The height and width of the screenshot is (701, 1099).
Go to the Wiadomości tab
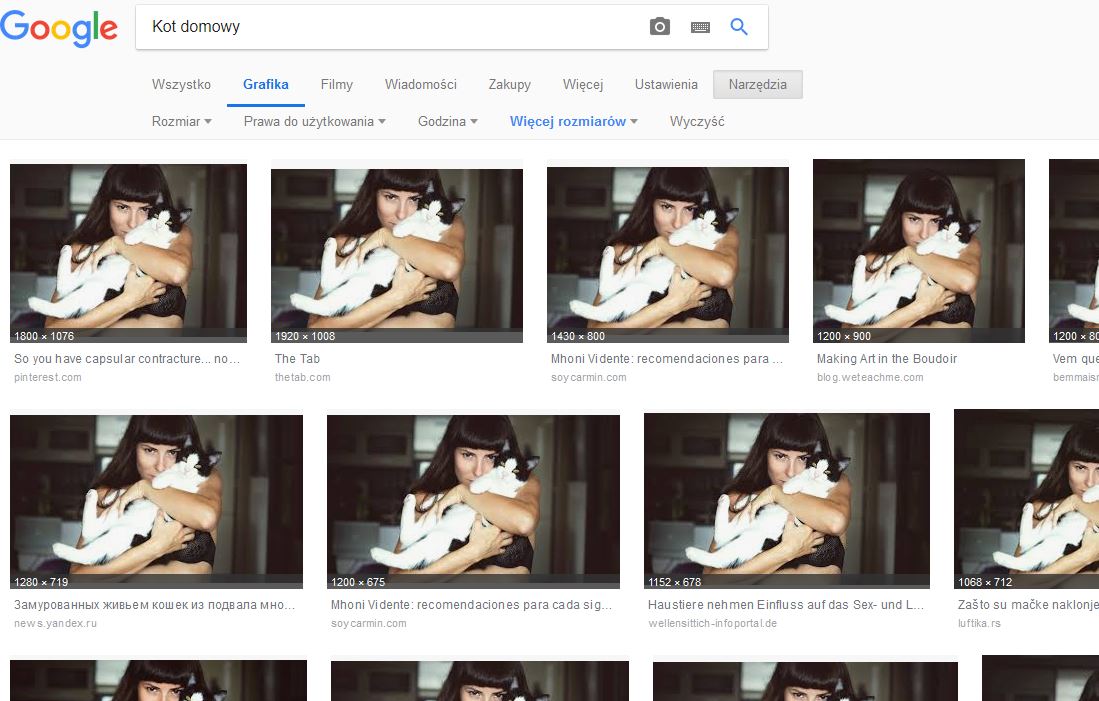click(x=421, y=84)
